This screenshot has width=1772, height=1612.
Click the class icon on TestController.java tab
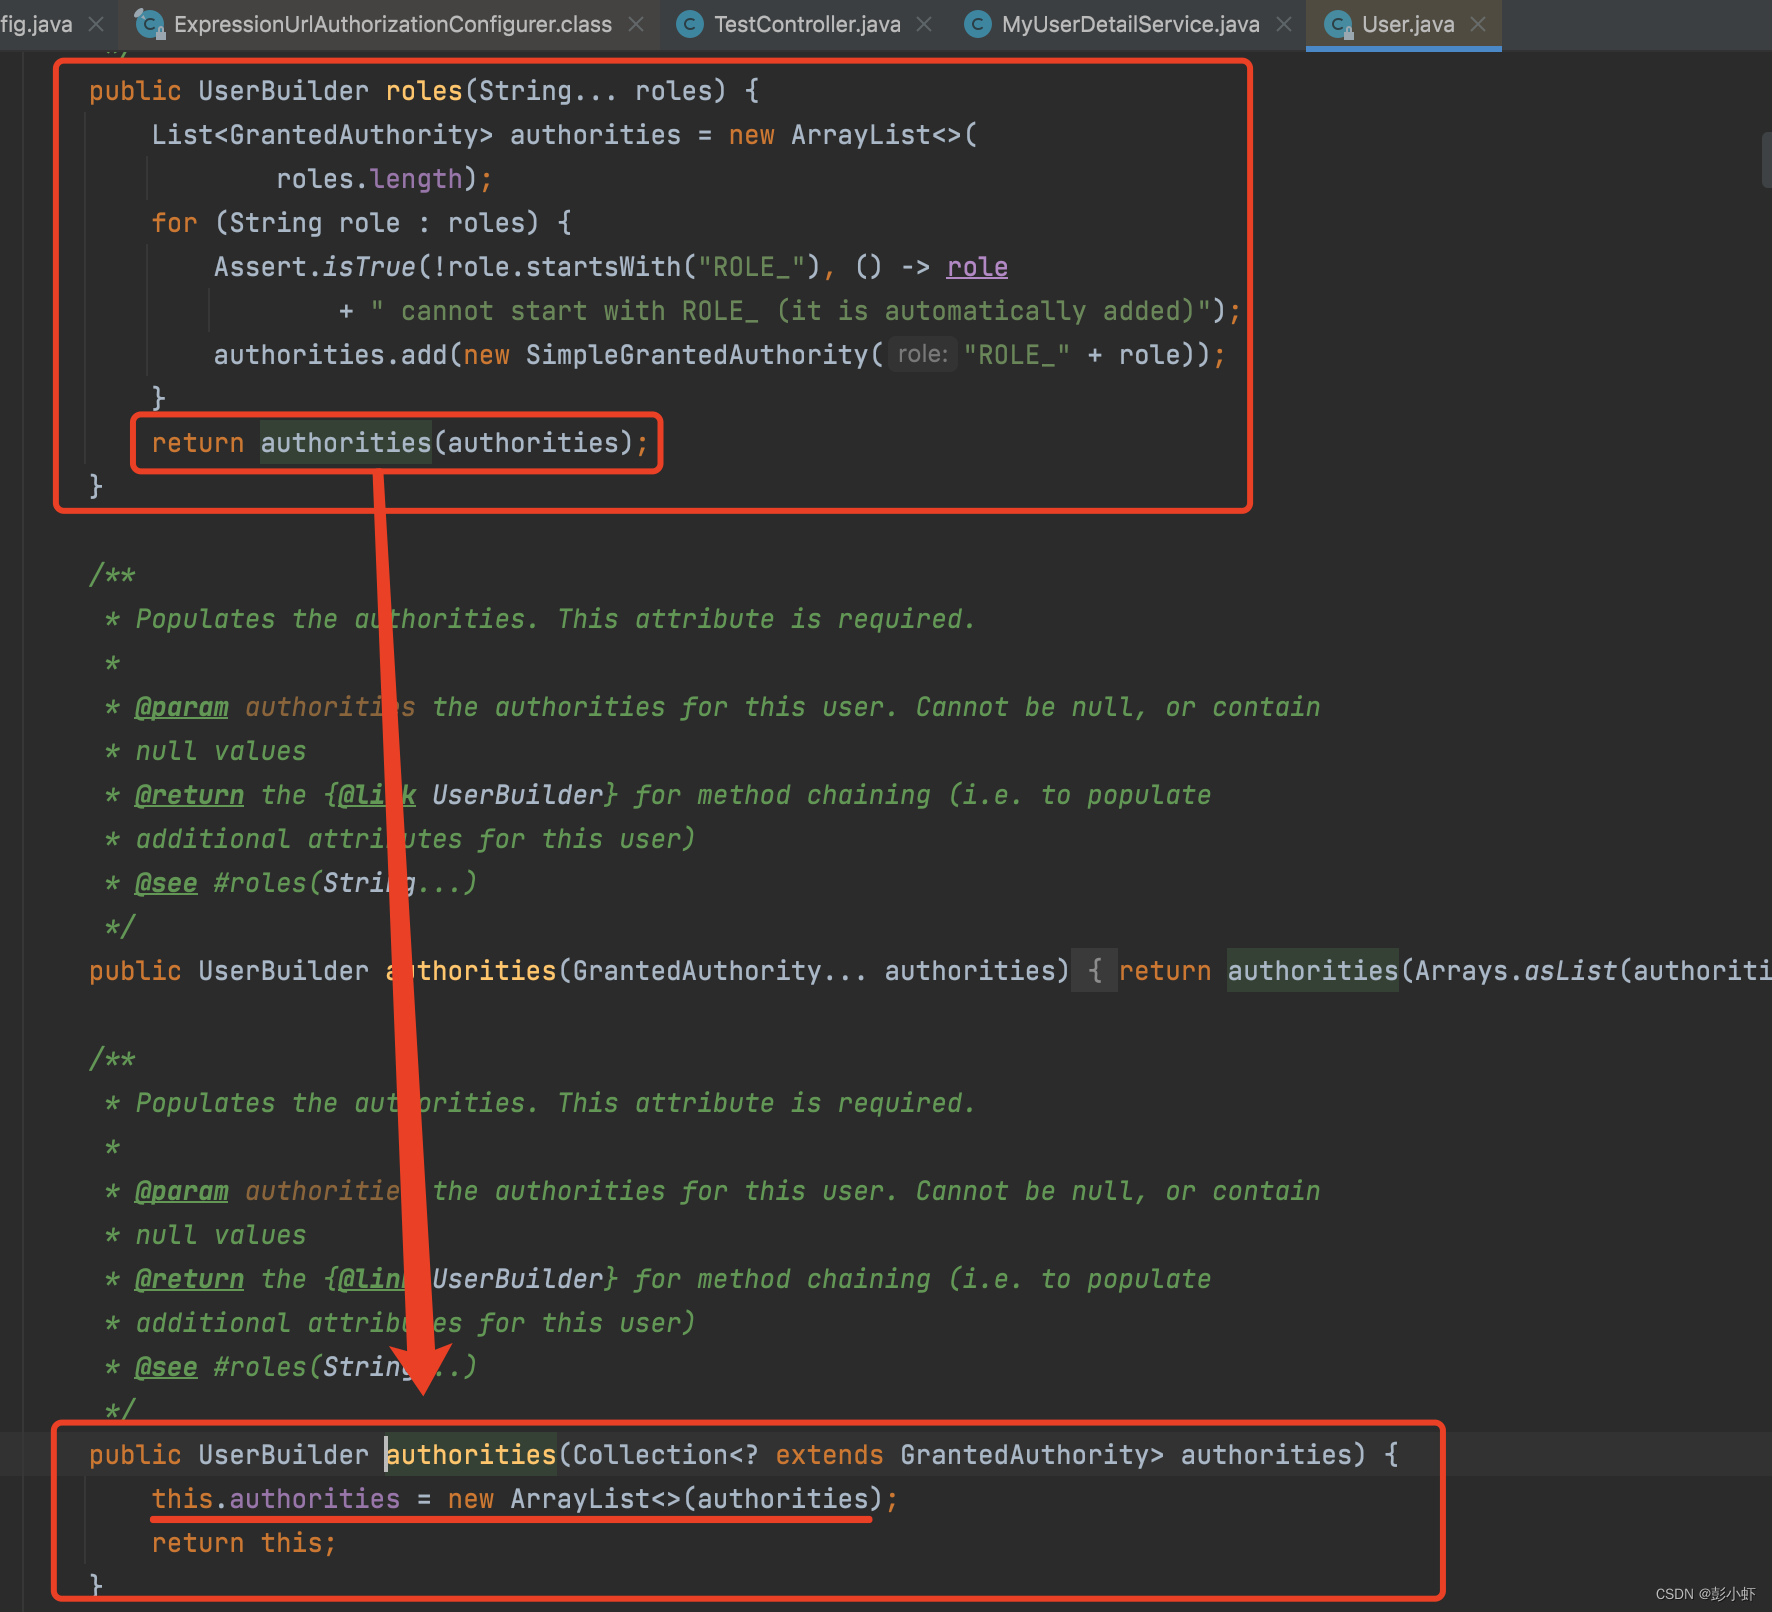click(690, 24)
